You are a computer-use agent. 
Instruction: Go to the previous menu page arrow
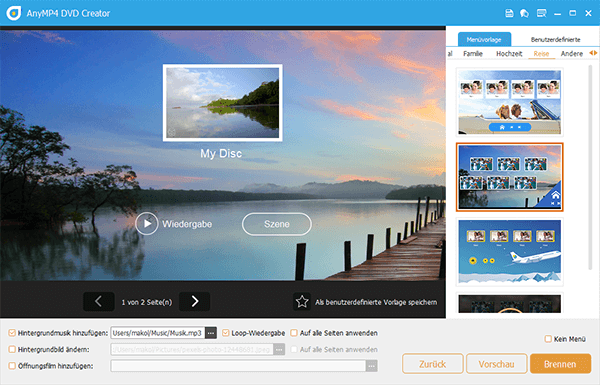[99, 302]
